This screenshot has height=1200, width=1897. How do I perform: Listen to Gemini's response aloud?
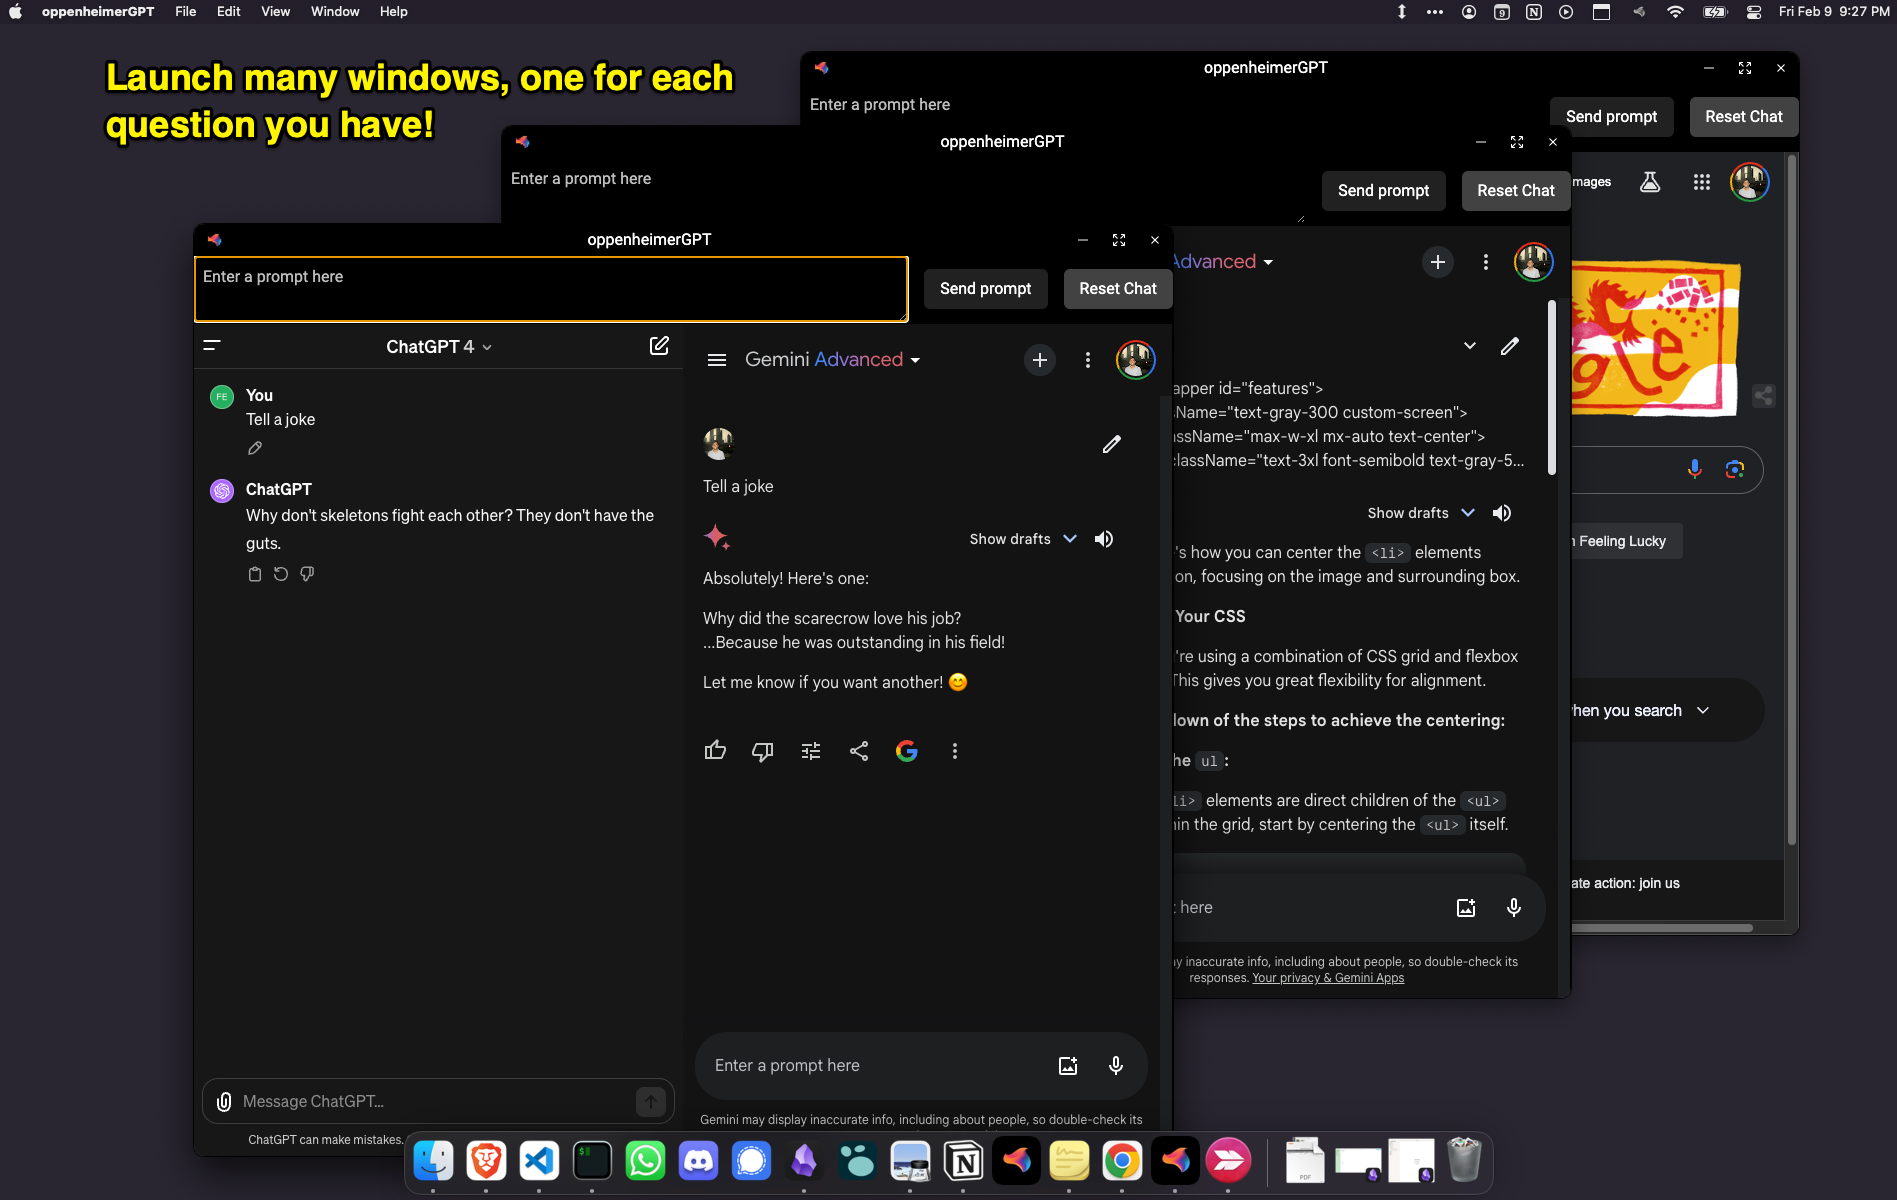(x=1104, y=538)
